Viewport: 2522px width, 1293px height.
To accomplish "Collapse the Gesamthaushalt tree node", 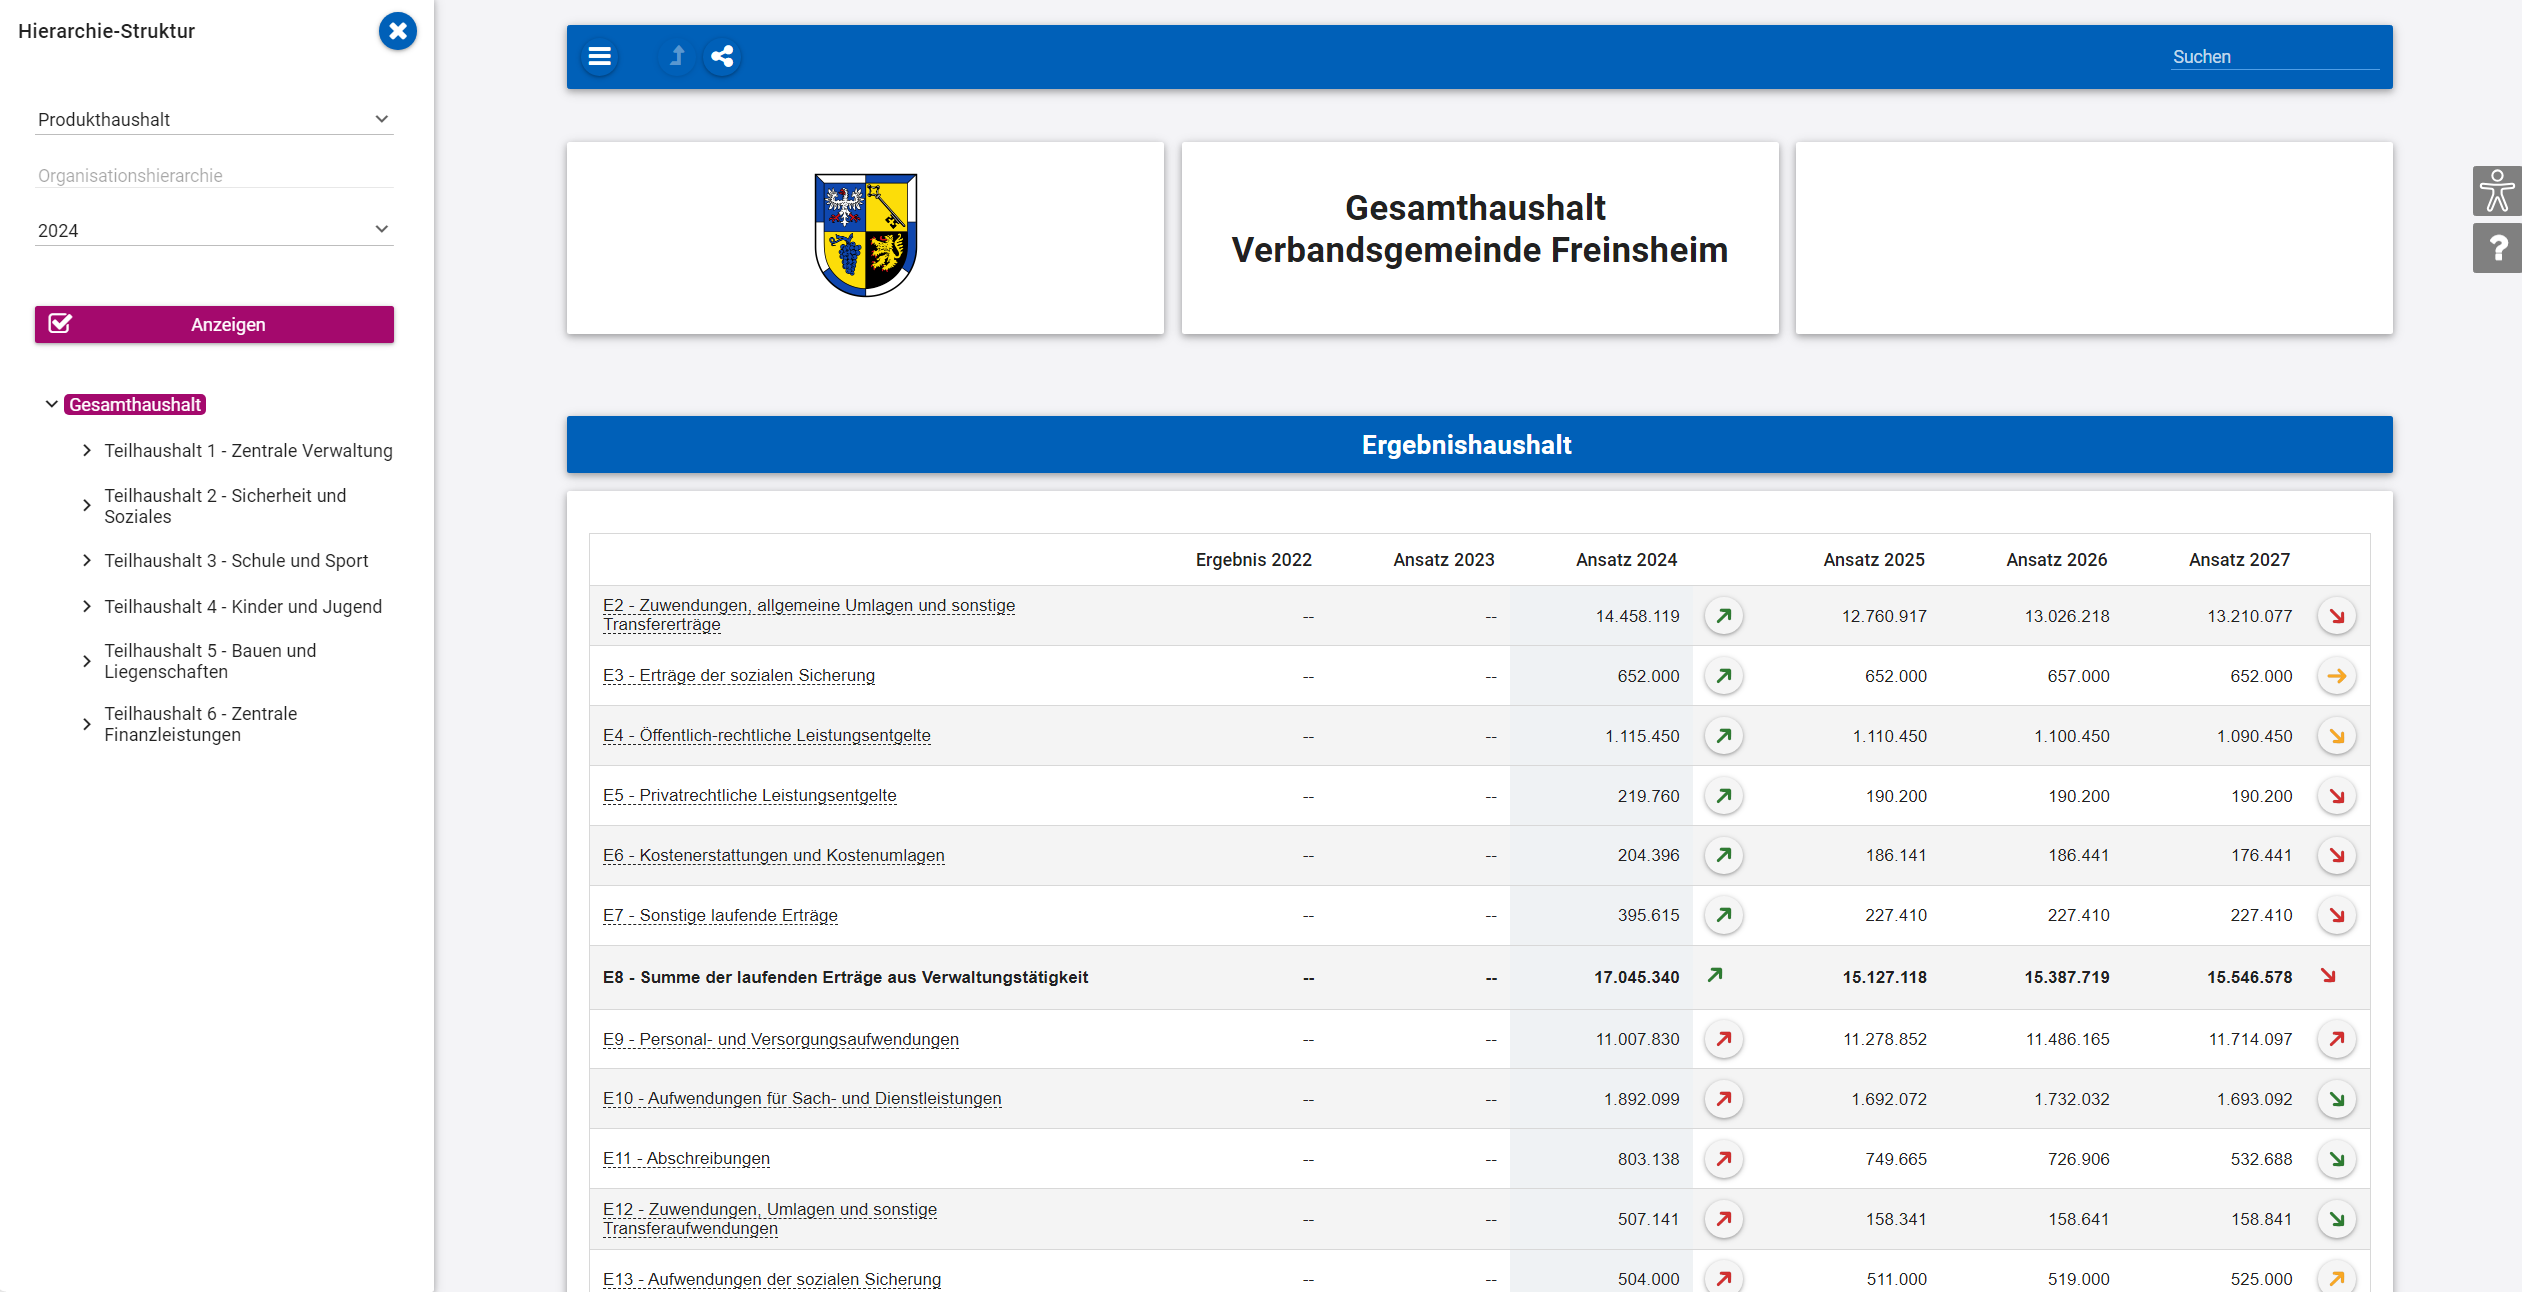I will 51,405.
